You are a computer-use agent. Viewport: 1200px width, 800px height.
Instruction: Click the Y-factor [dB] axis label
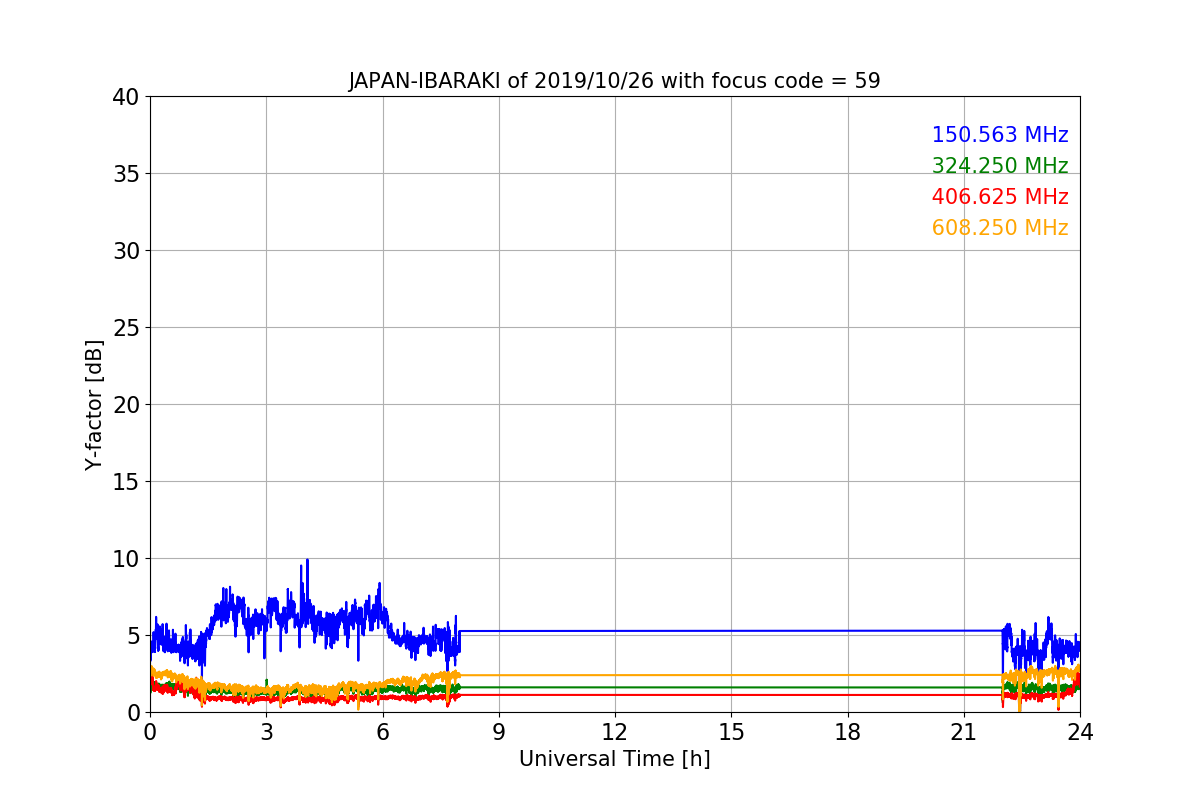[94, 405]
